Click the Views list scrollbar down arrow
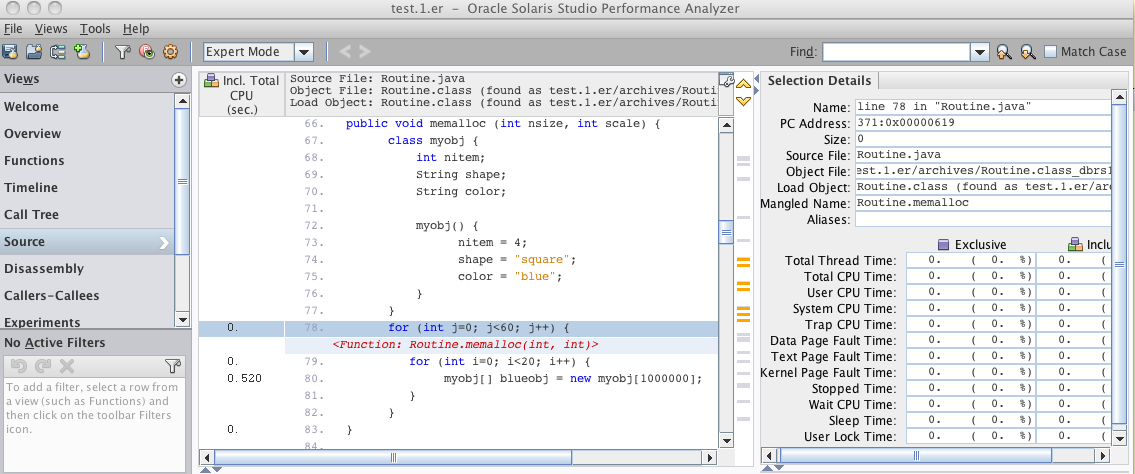The height and width of the screenshot is (474, 1135). pyautogui.click(x=182, y=318)
